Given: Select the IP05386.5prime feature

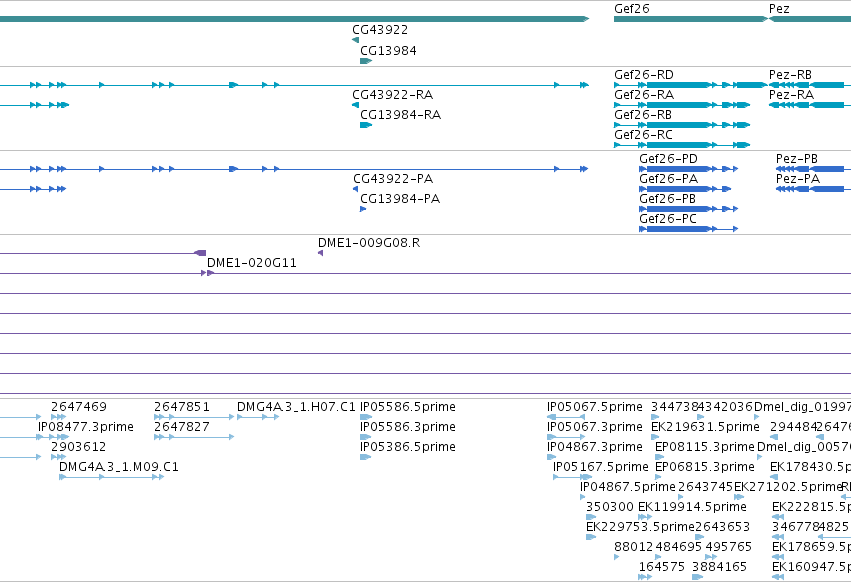Looking at the screenshot, I should (365, 457).
